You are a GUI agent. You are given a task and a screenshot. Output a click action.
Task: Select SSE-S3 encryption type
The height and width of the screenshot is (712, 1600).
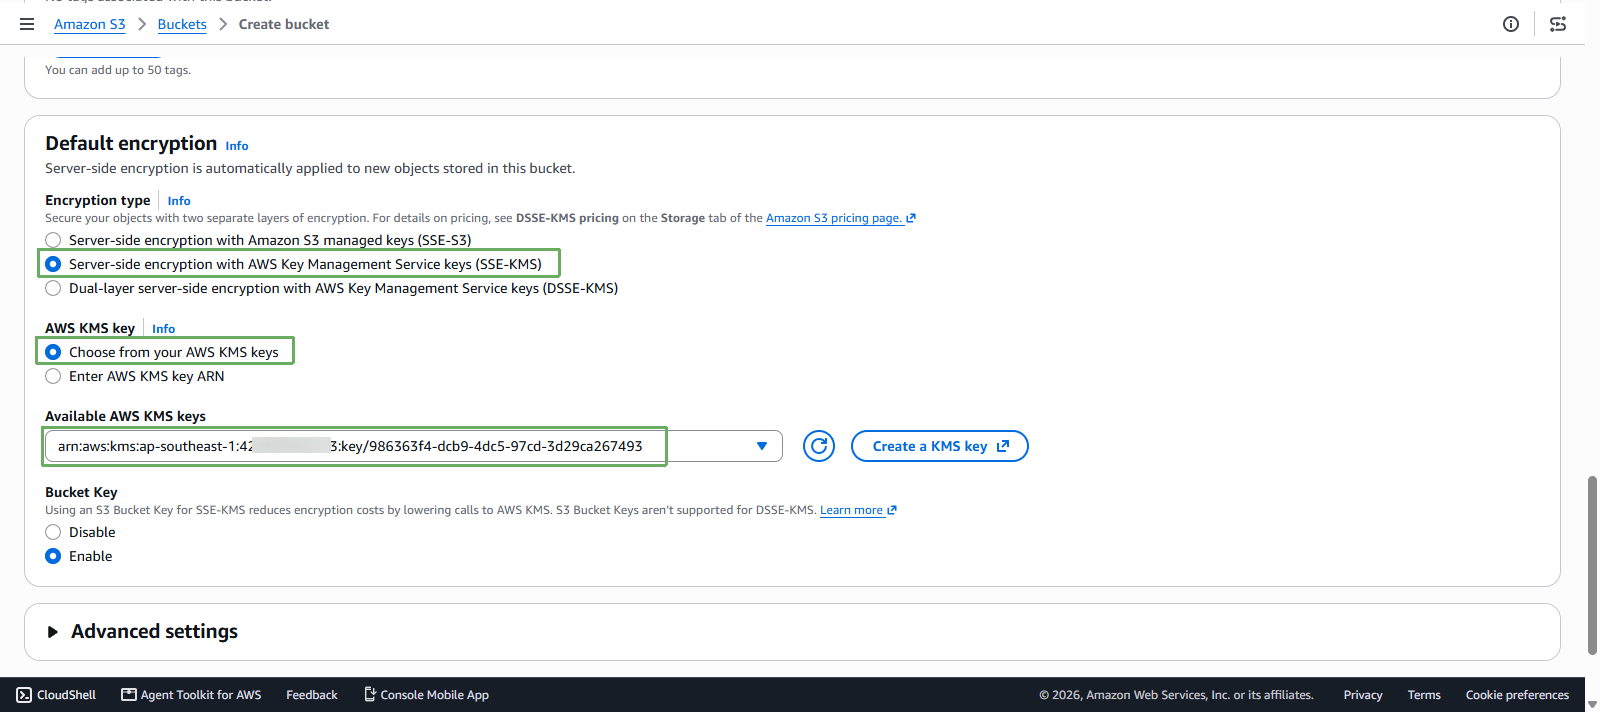coord(53,240)
